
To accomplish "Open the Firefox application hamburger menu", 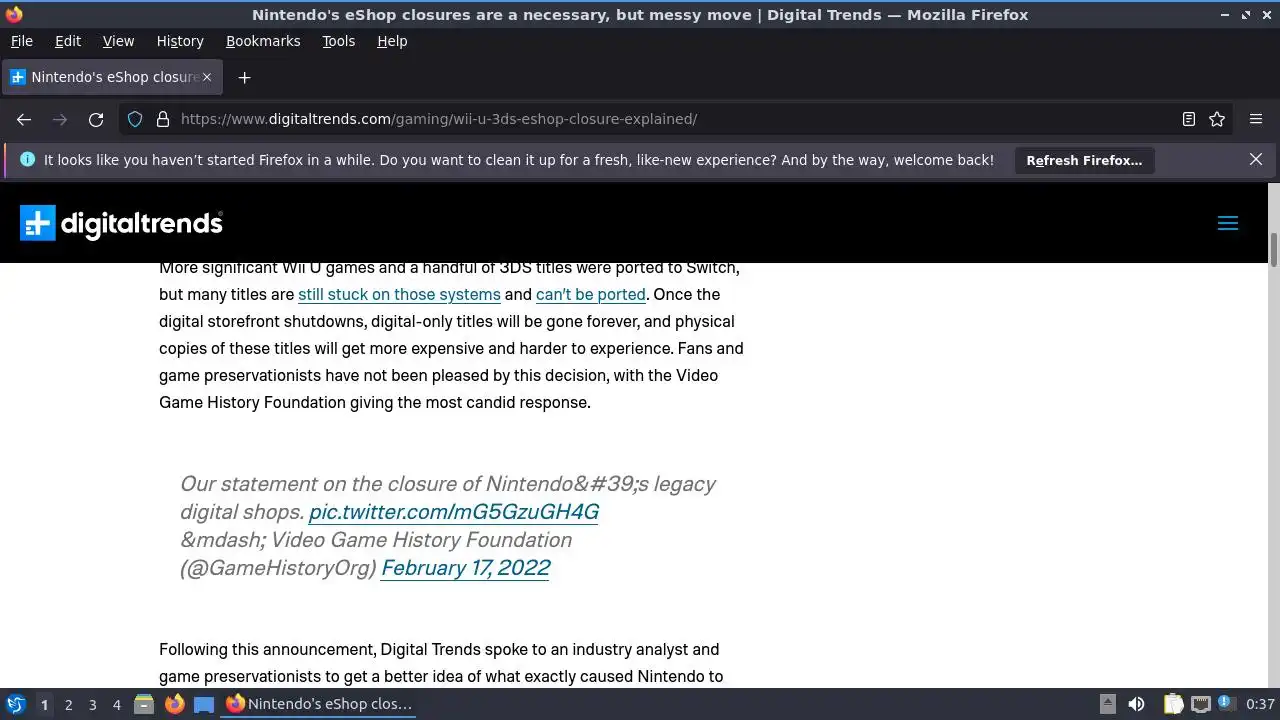I will [x=1256, y=119].
